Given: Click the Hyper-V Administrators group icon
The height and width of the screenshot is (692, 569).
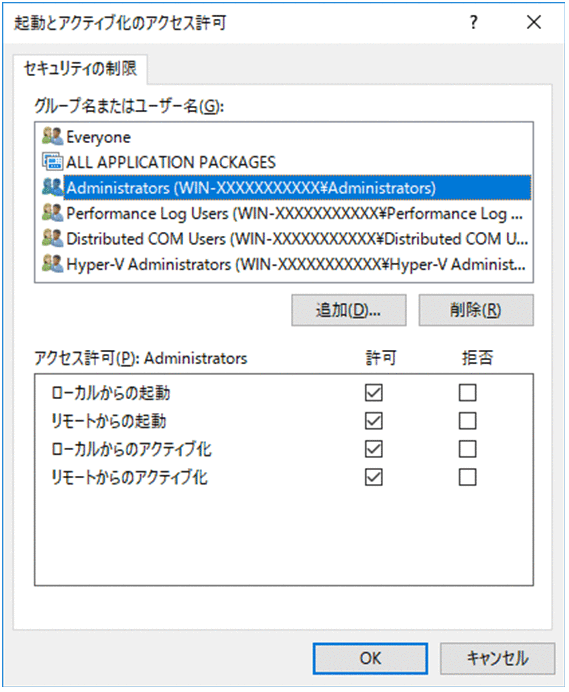Looking at the screenshot, I should tap(53, 263).
